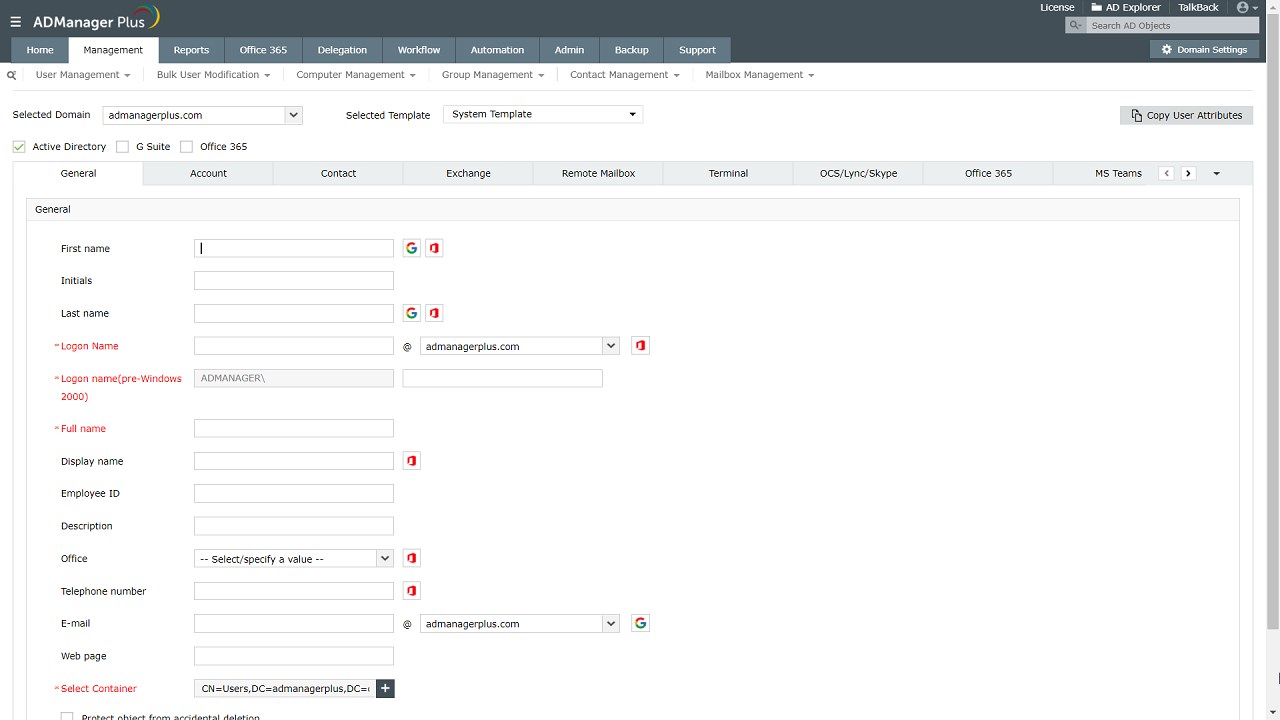1280x720 pixels.
Task: Click into the Telephone number field
Action: (x=294, y=591)
